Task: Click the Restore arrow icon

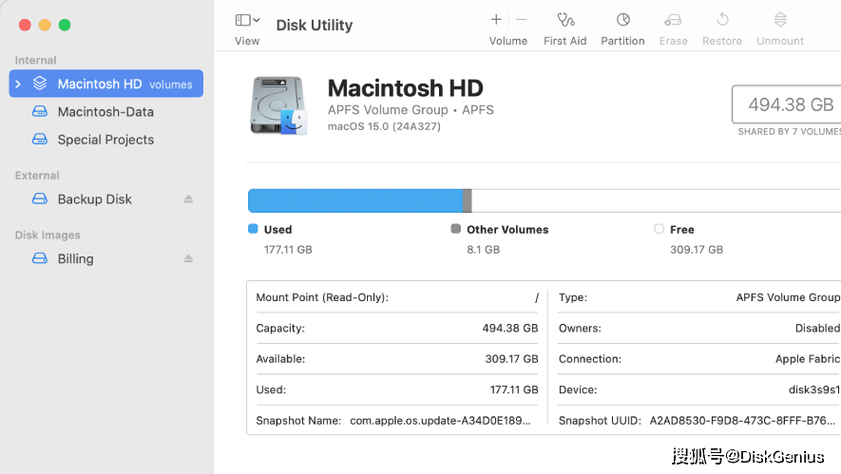Action: [722, 20]
